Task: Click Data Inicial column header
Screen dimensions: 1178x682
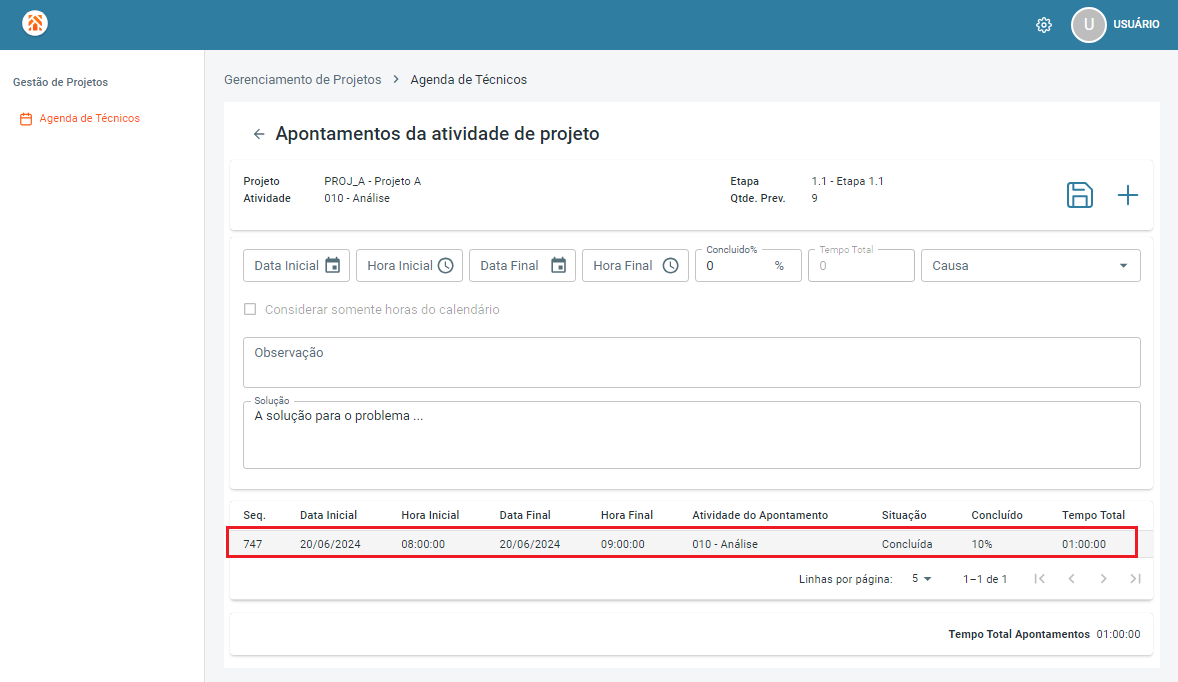Action: pos(328,515)
